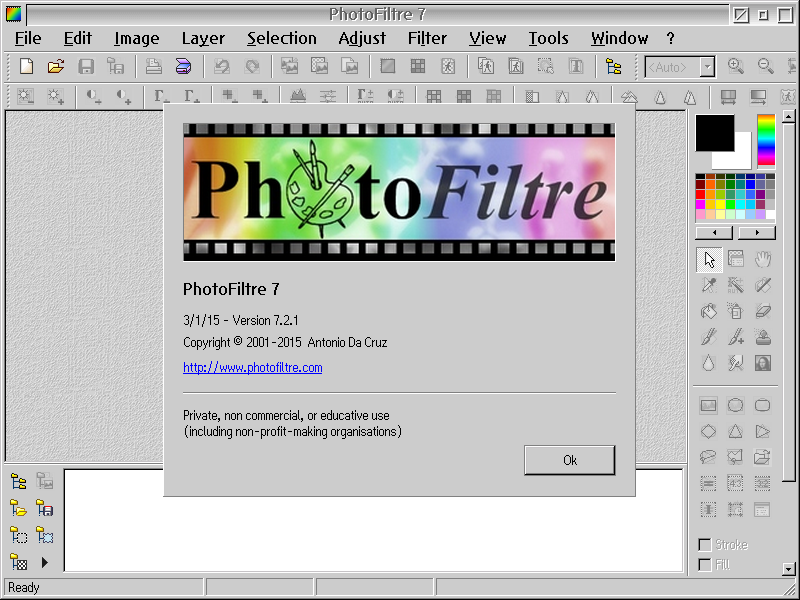This screenshot has height=600, width=800.
Task: Select the Selection arrow tool
Action: 709,259
